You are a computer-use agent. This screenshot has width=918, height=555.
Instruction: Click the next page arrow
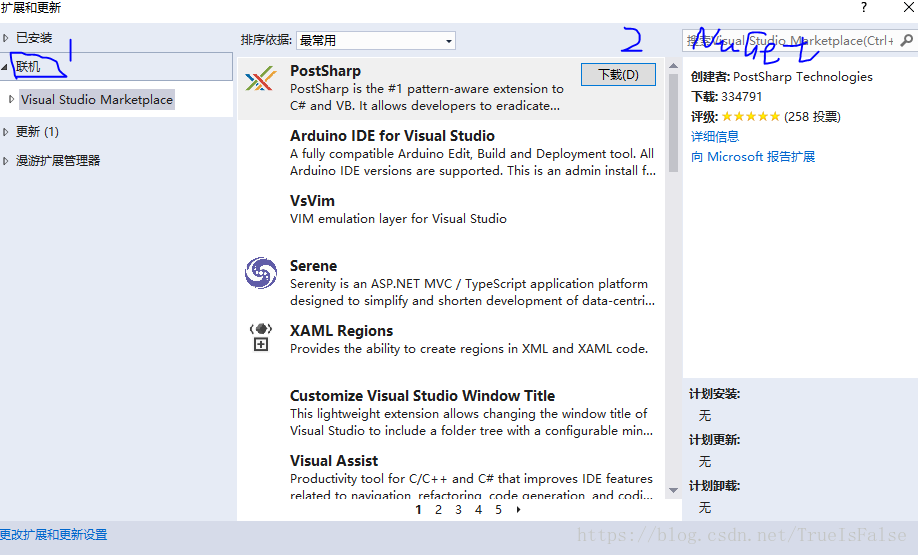click(x=519, y=510)
